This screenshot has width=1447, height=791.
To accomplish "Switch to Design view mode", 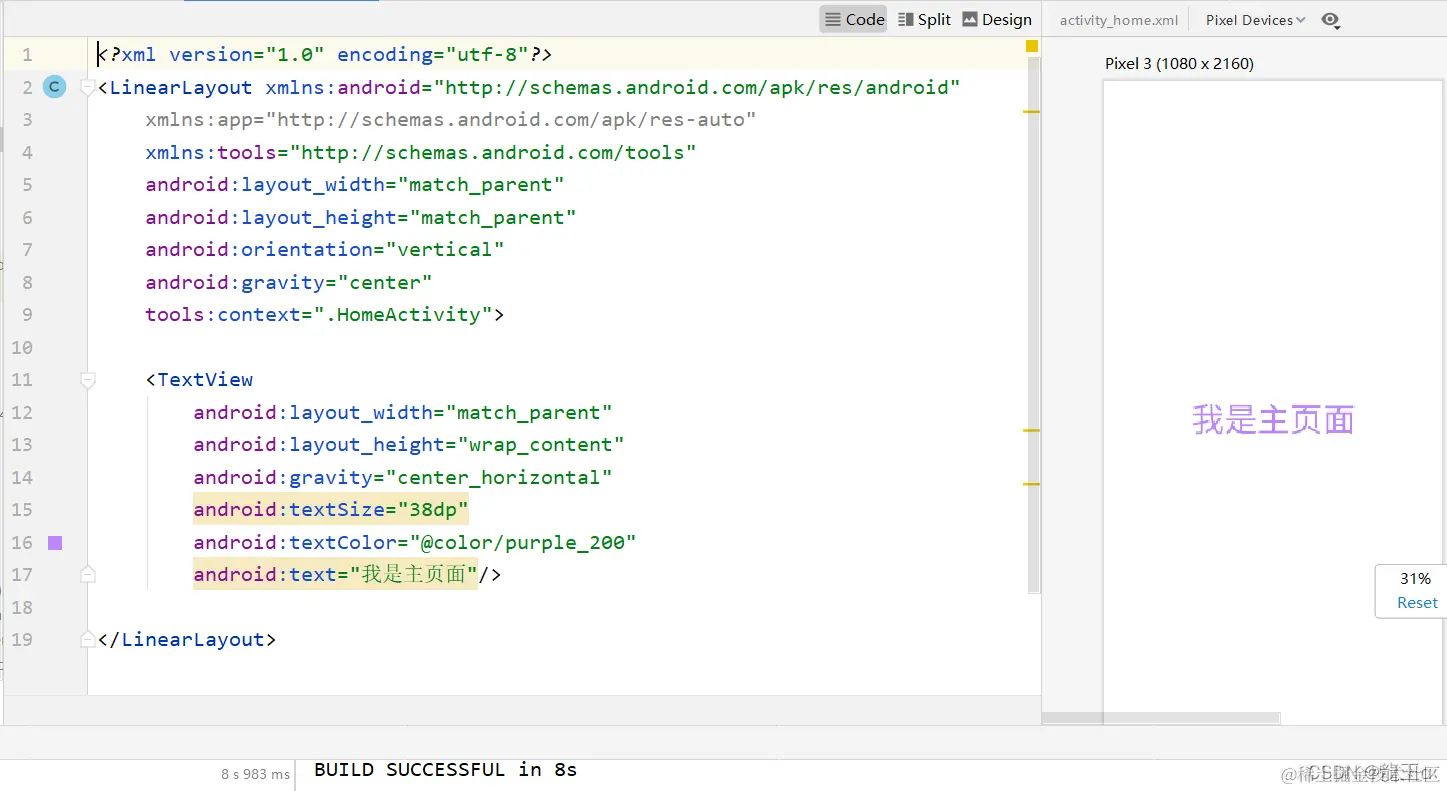I will (996, 19).
